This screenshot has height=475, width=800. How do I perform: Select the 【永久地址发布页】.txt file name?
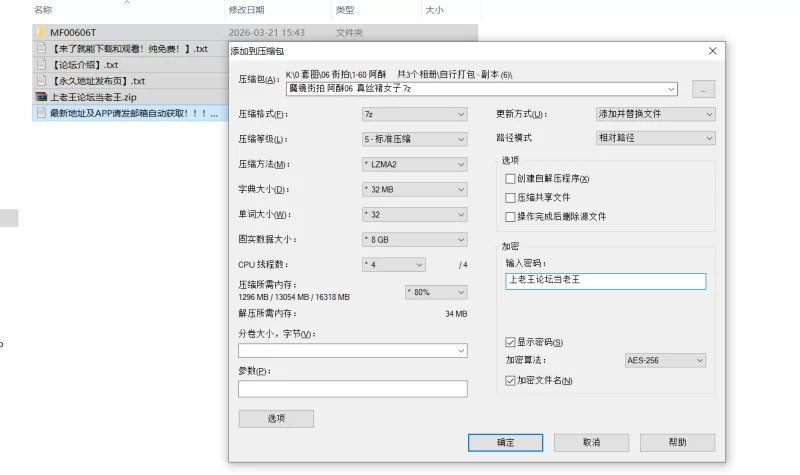point(98,81)
